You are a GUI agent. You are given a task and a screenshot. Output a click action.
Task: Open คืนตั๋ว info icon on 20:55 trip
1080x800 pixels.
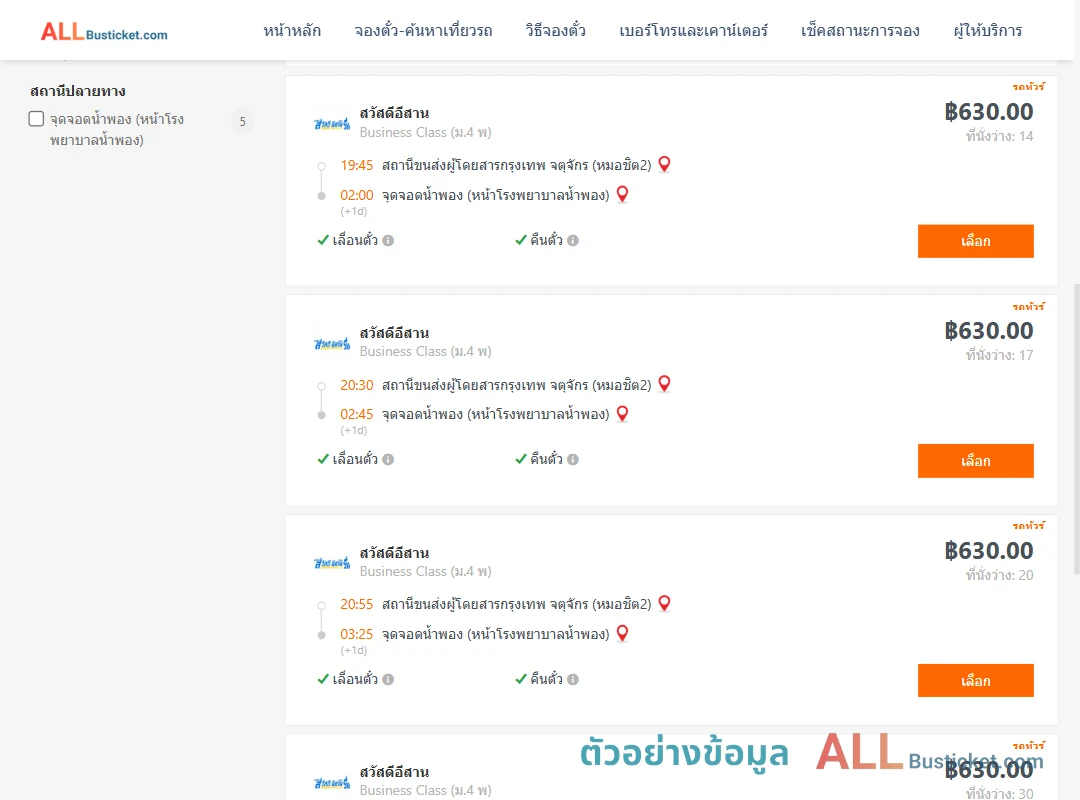[573, 679]
